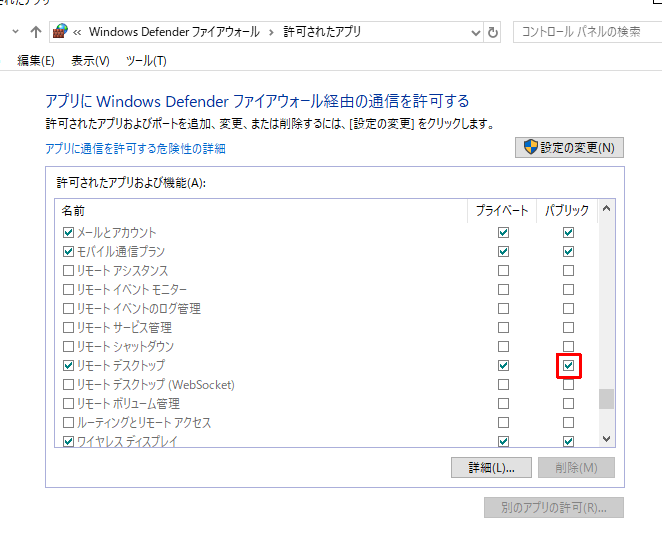Image resolution: width=662 pixels, height=538 pixels.
Task: Open the 編集(E) menu
Action: (36, 61)
